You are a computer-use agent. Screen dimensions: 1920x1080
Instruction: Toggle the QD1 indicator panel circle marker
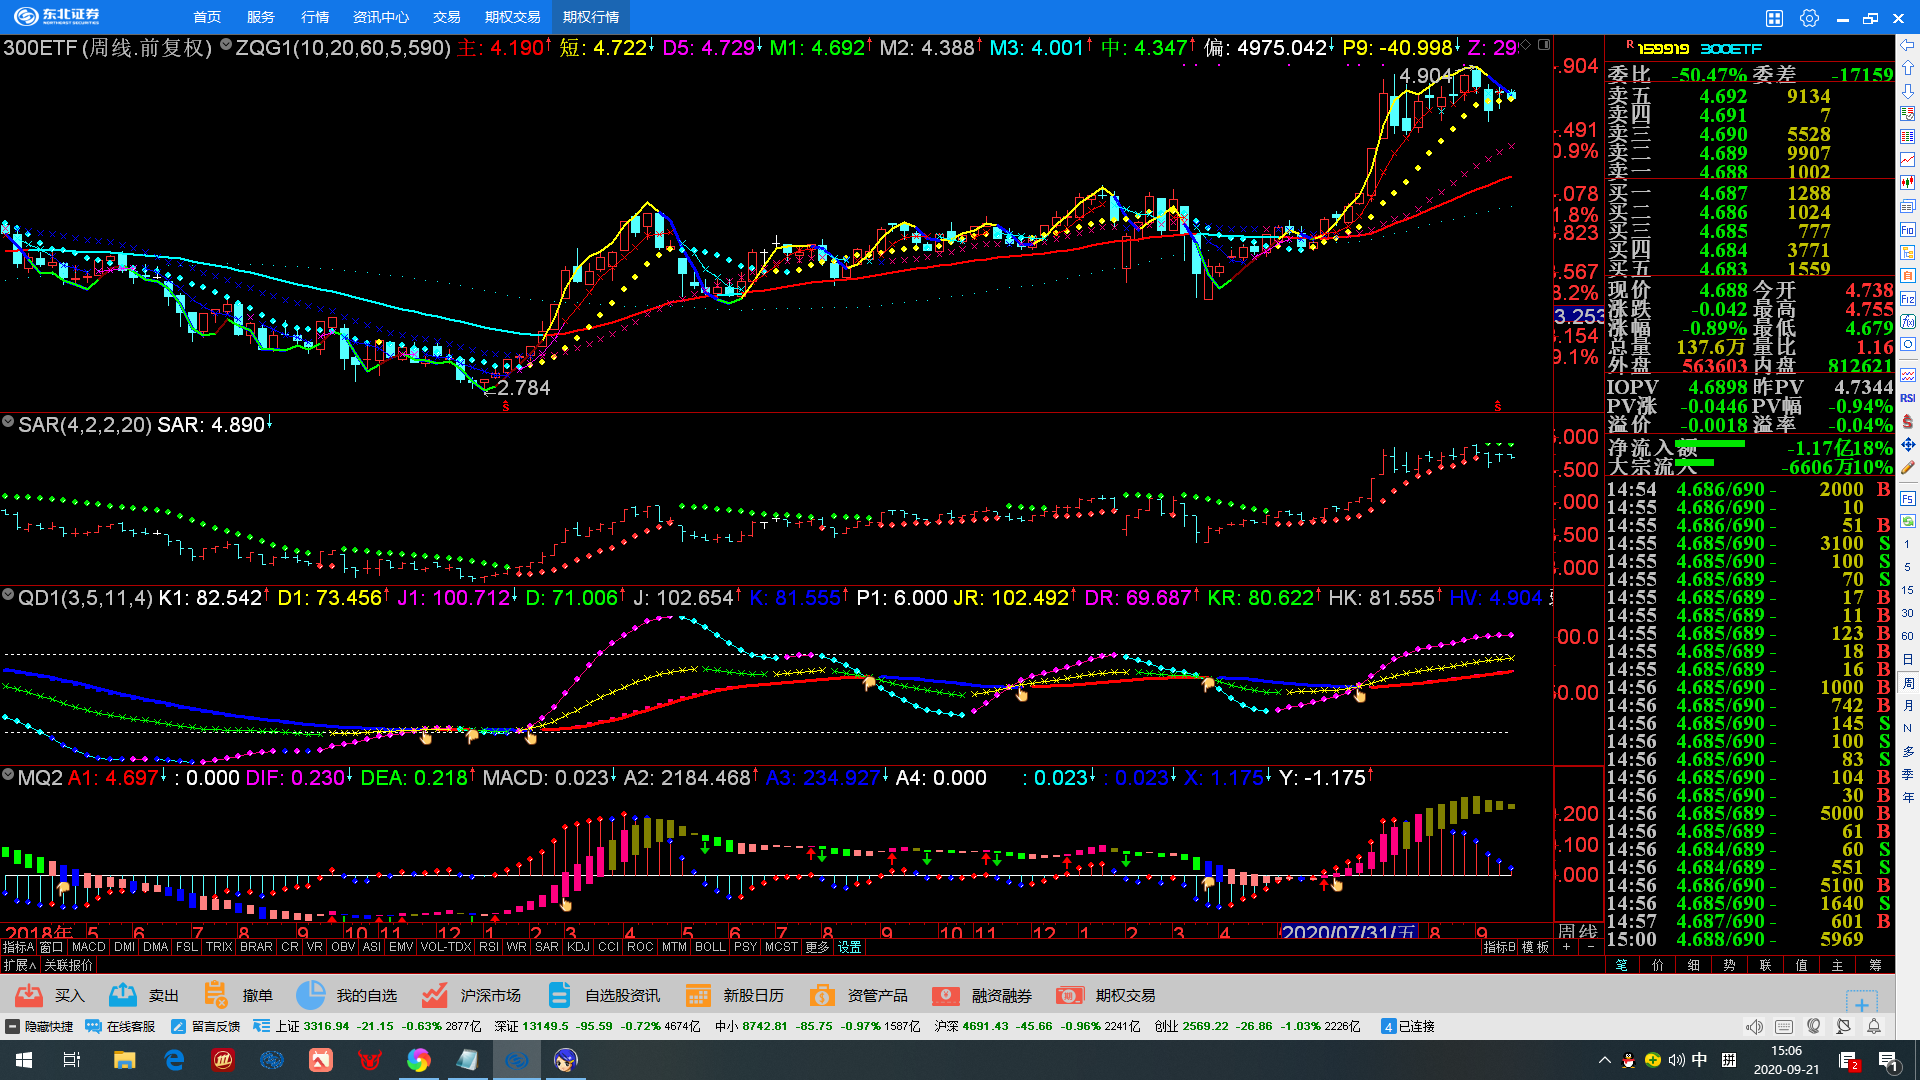(8, 595)
